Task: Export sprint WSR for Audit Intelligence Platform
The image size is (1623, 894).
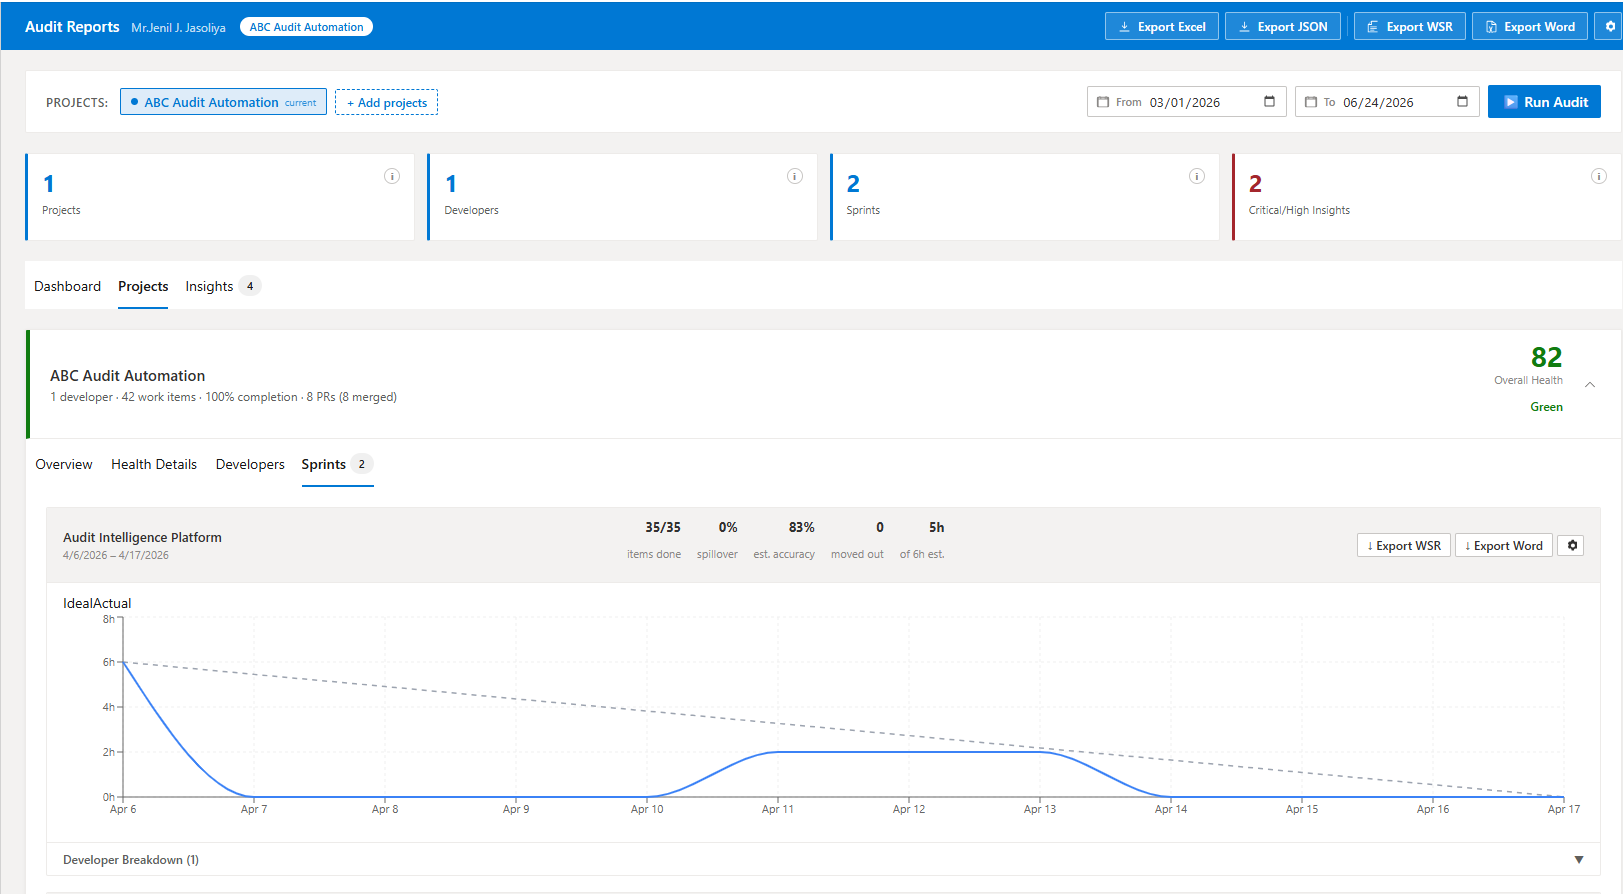Action: coord(1404,545)
